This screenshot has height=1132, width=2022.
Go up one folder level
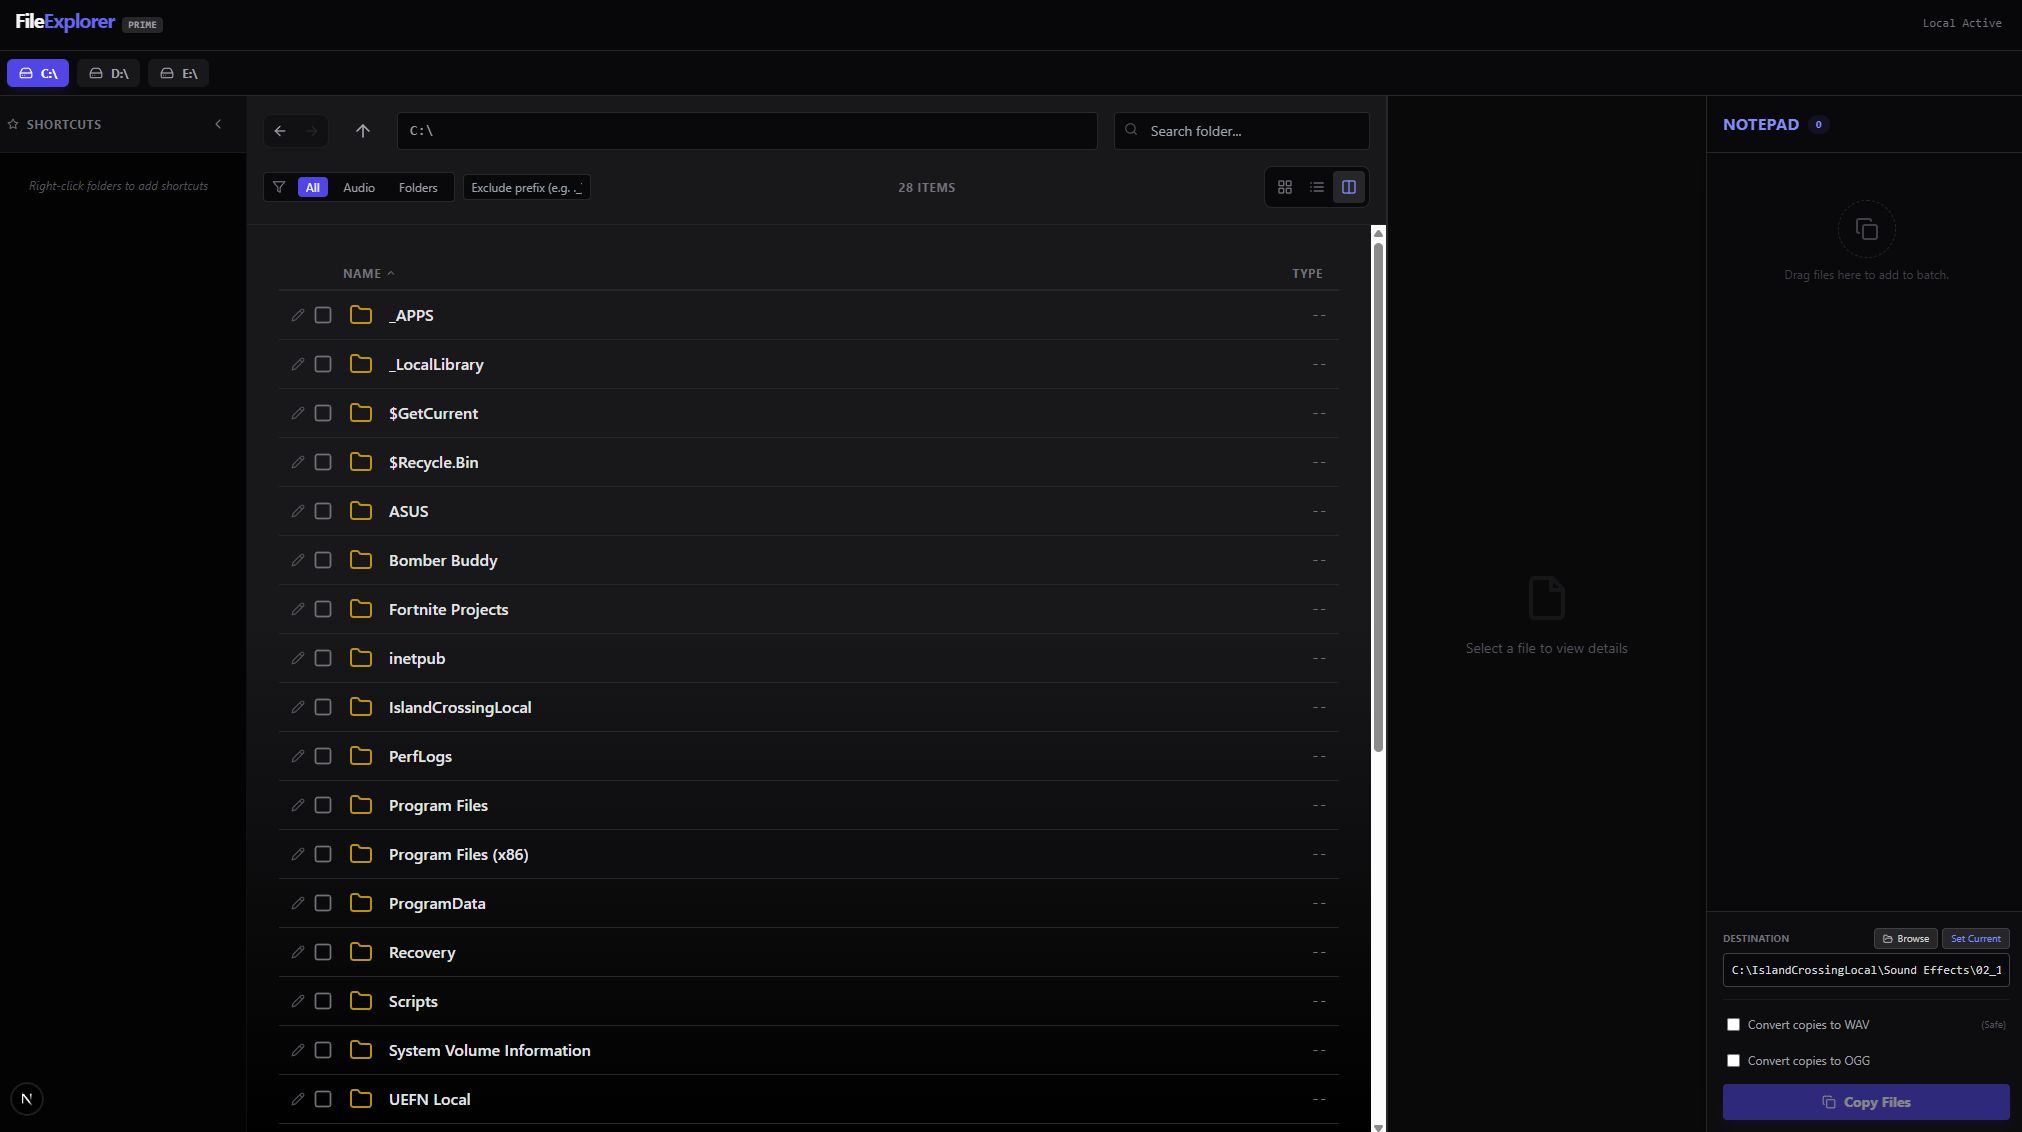click(x=363, y=131)
